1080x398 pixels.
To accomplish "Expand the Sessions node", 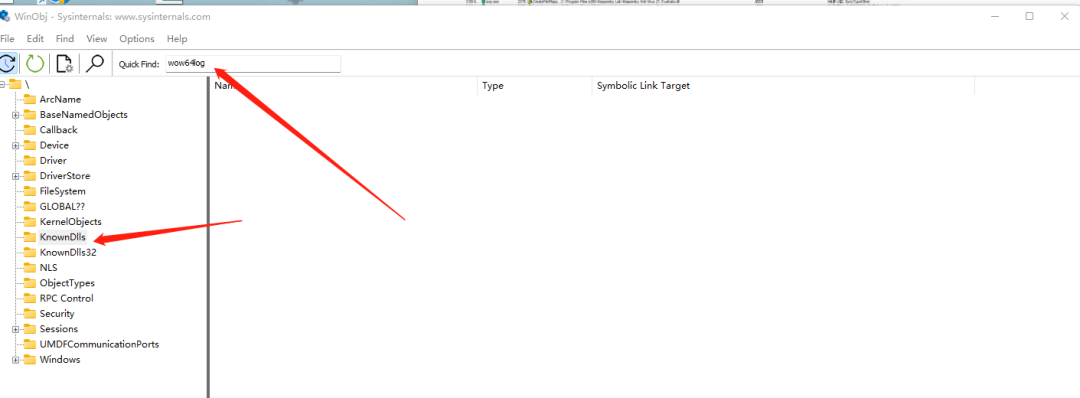I will 15,329.
